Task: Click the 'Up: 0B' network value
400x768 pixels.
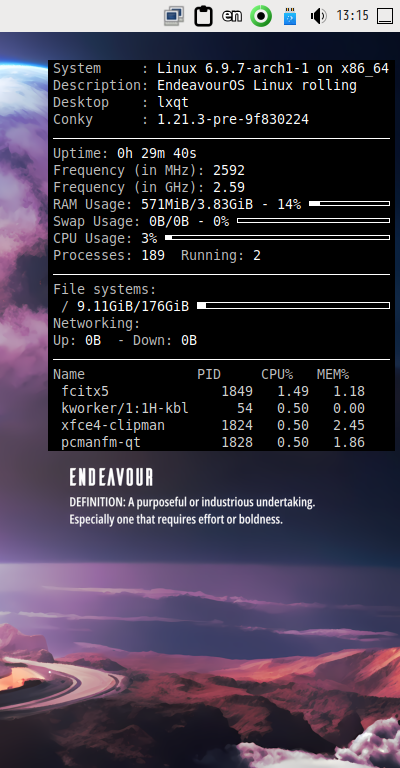Action: 77,341
